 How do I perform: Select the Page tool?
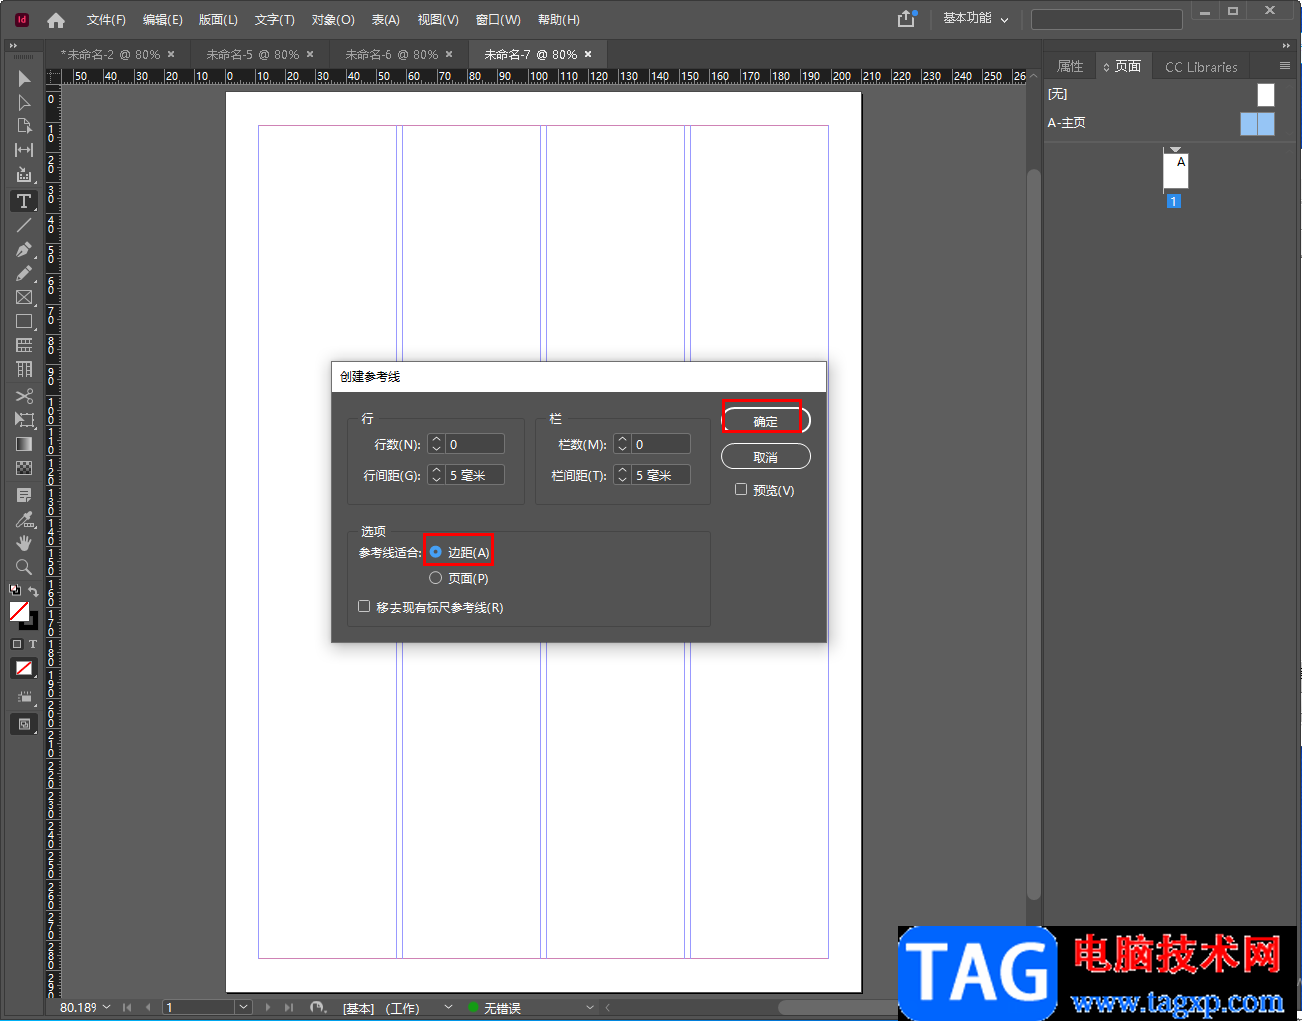tap(24, 127)
